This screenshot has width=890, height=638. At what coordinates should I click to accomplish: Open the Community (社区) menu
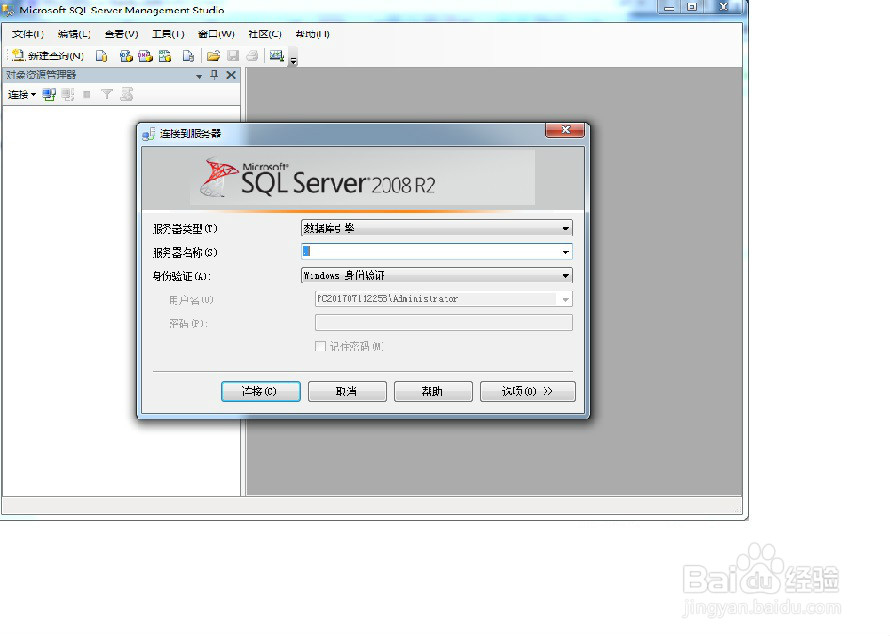pos(265,34)
